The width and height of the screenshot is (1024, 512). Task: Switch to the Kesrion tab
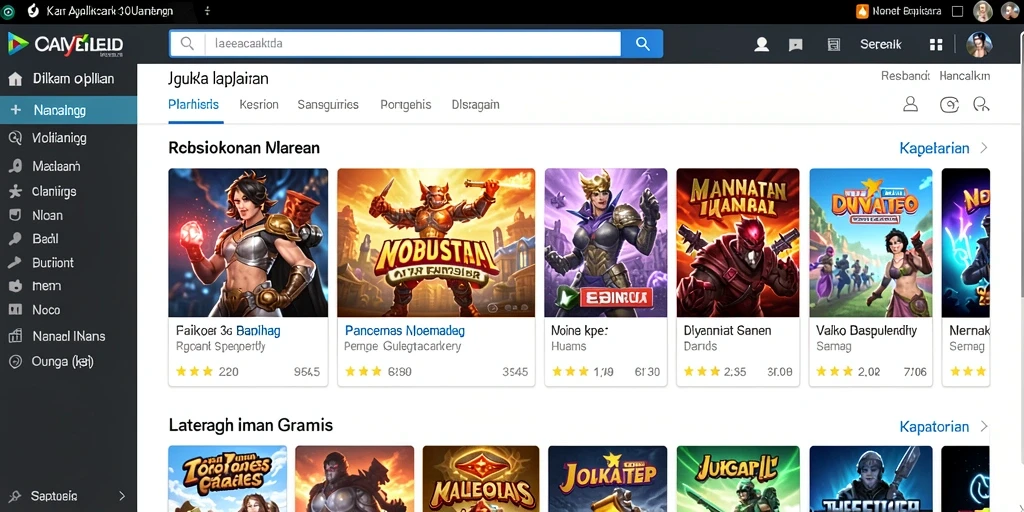259,104
